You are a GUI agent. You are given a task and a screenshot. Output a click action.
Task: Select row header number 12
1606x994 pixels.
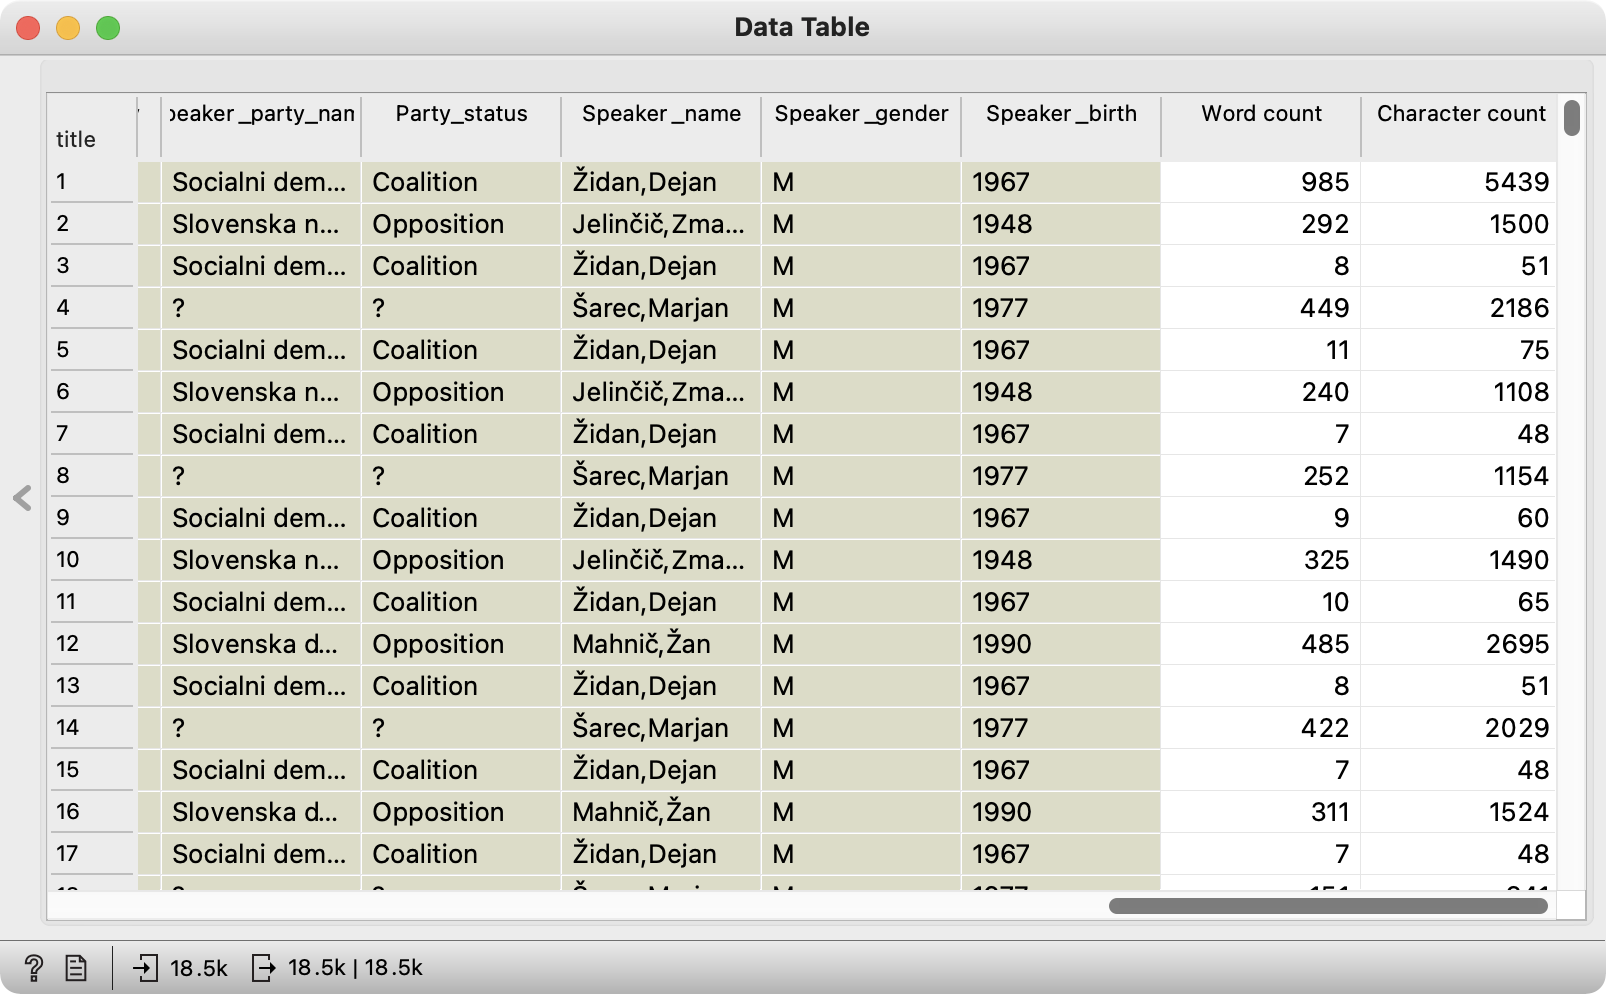coord(90,644)
